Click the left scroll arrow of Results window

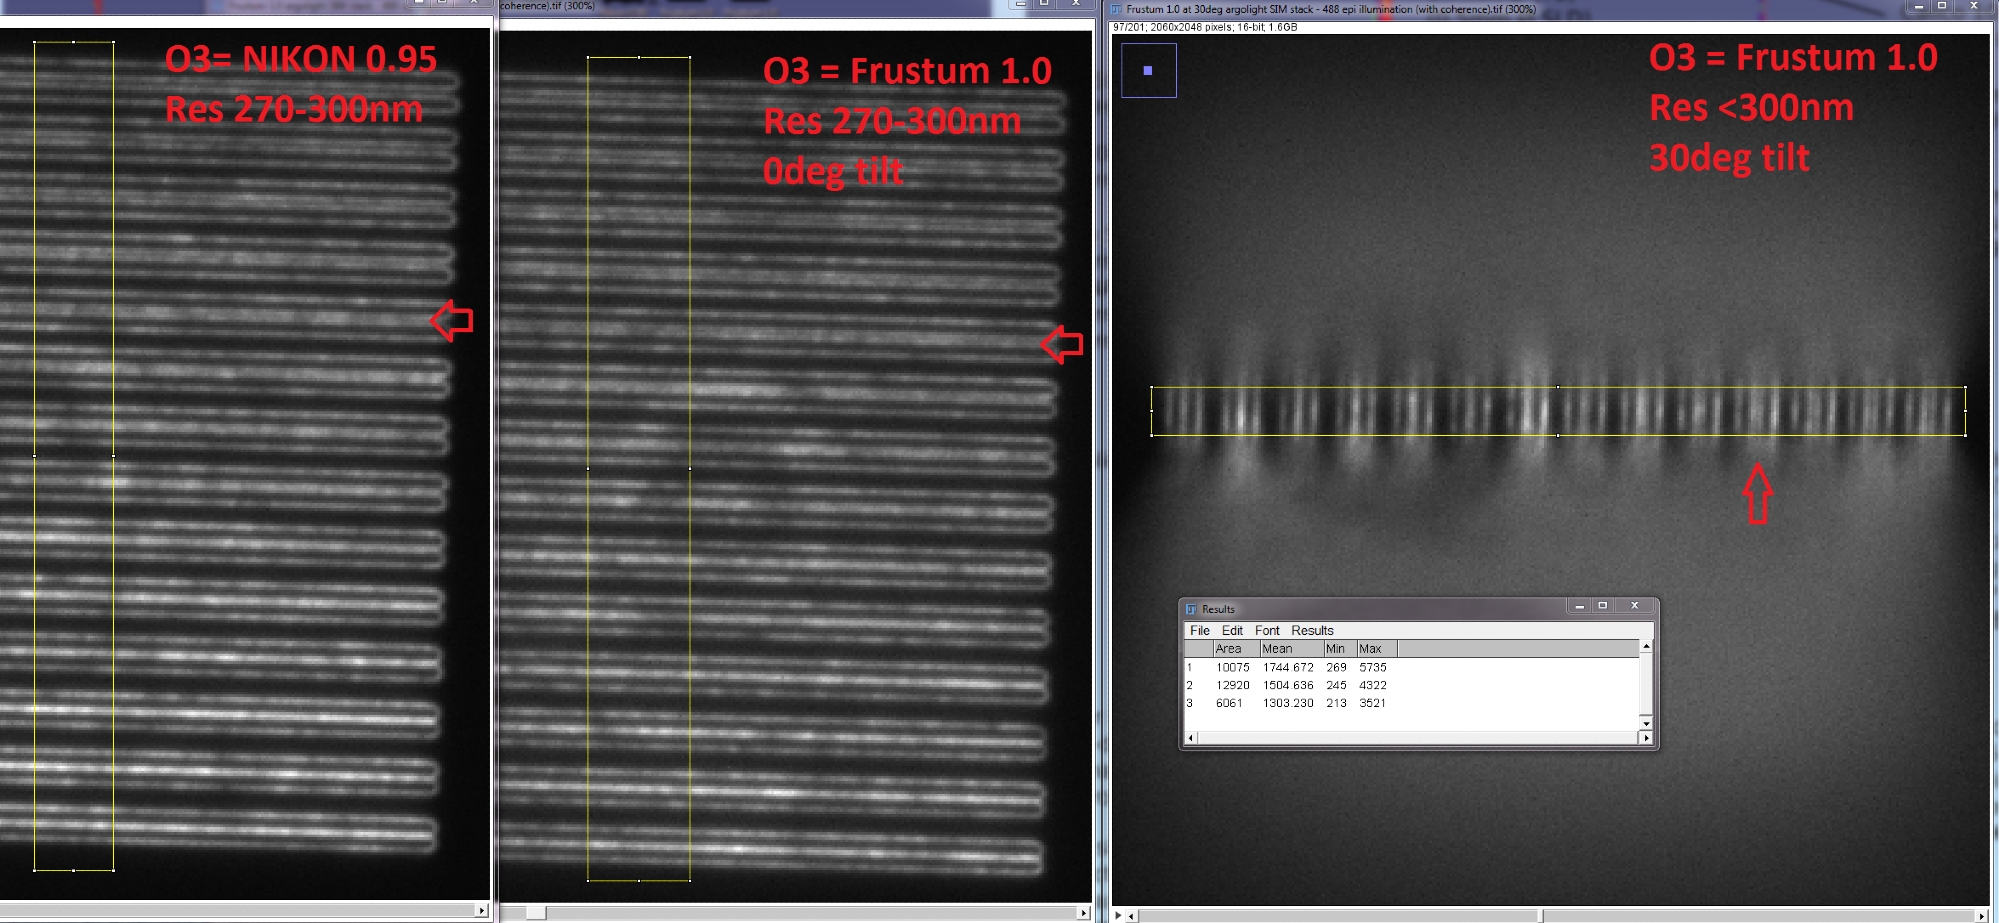[1190, 738]
